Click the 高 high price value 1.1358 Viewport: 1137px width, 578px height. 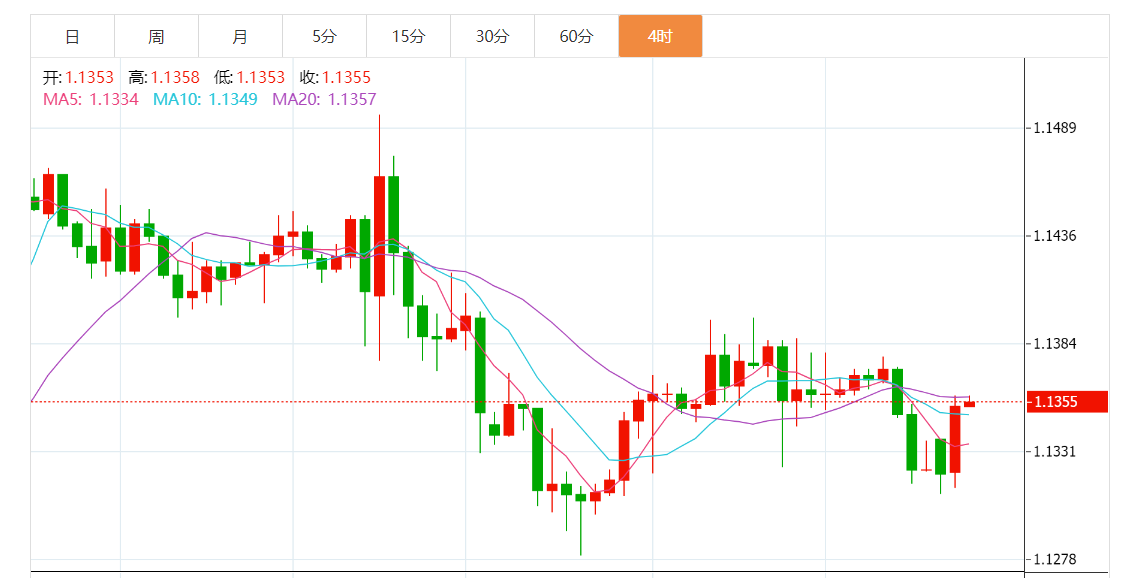coord(175,77)
